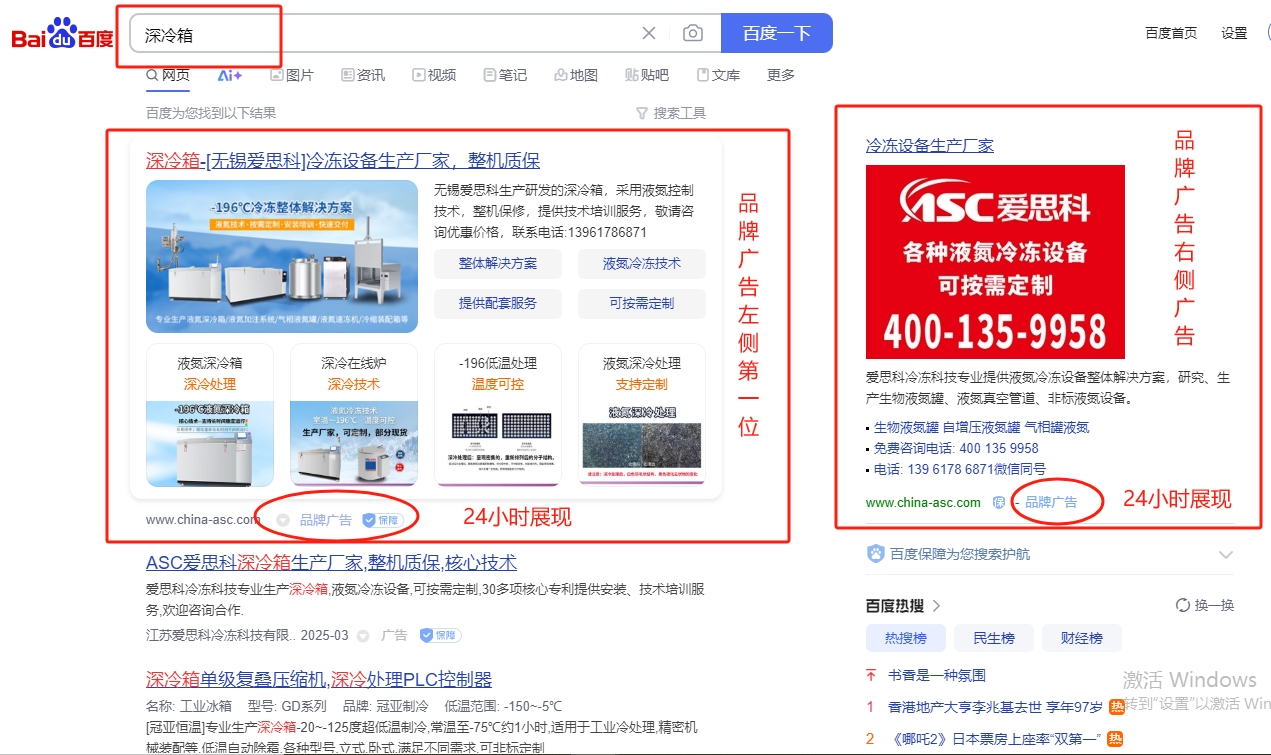Select the 网页 tab
This screenshot has width=1271, height=755.
168,75
